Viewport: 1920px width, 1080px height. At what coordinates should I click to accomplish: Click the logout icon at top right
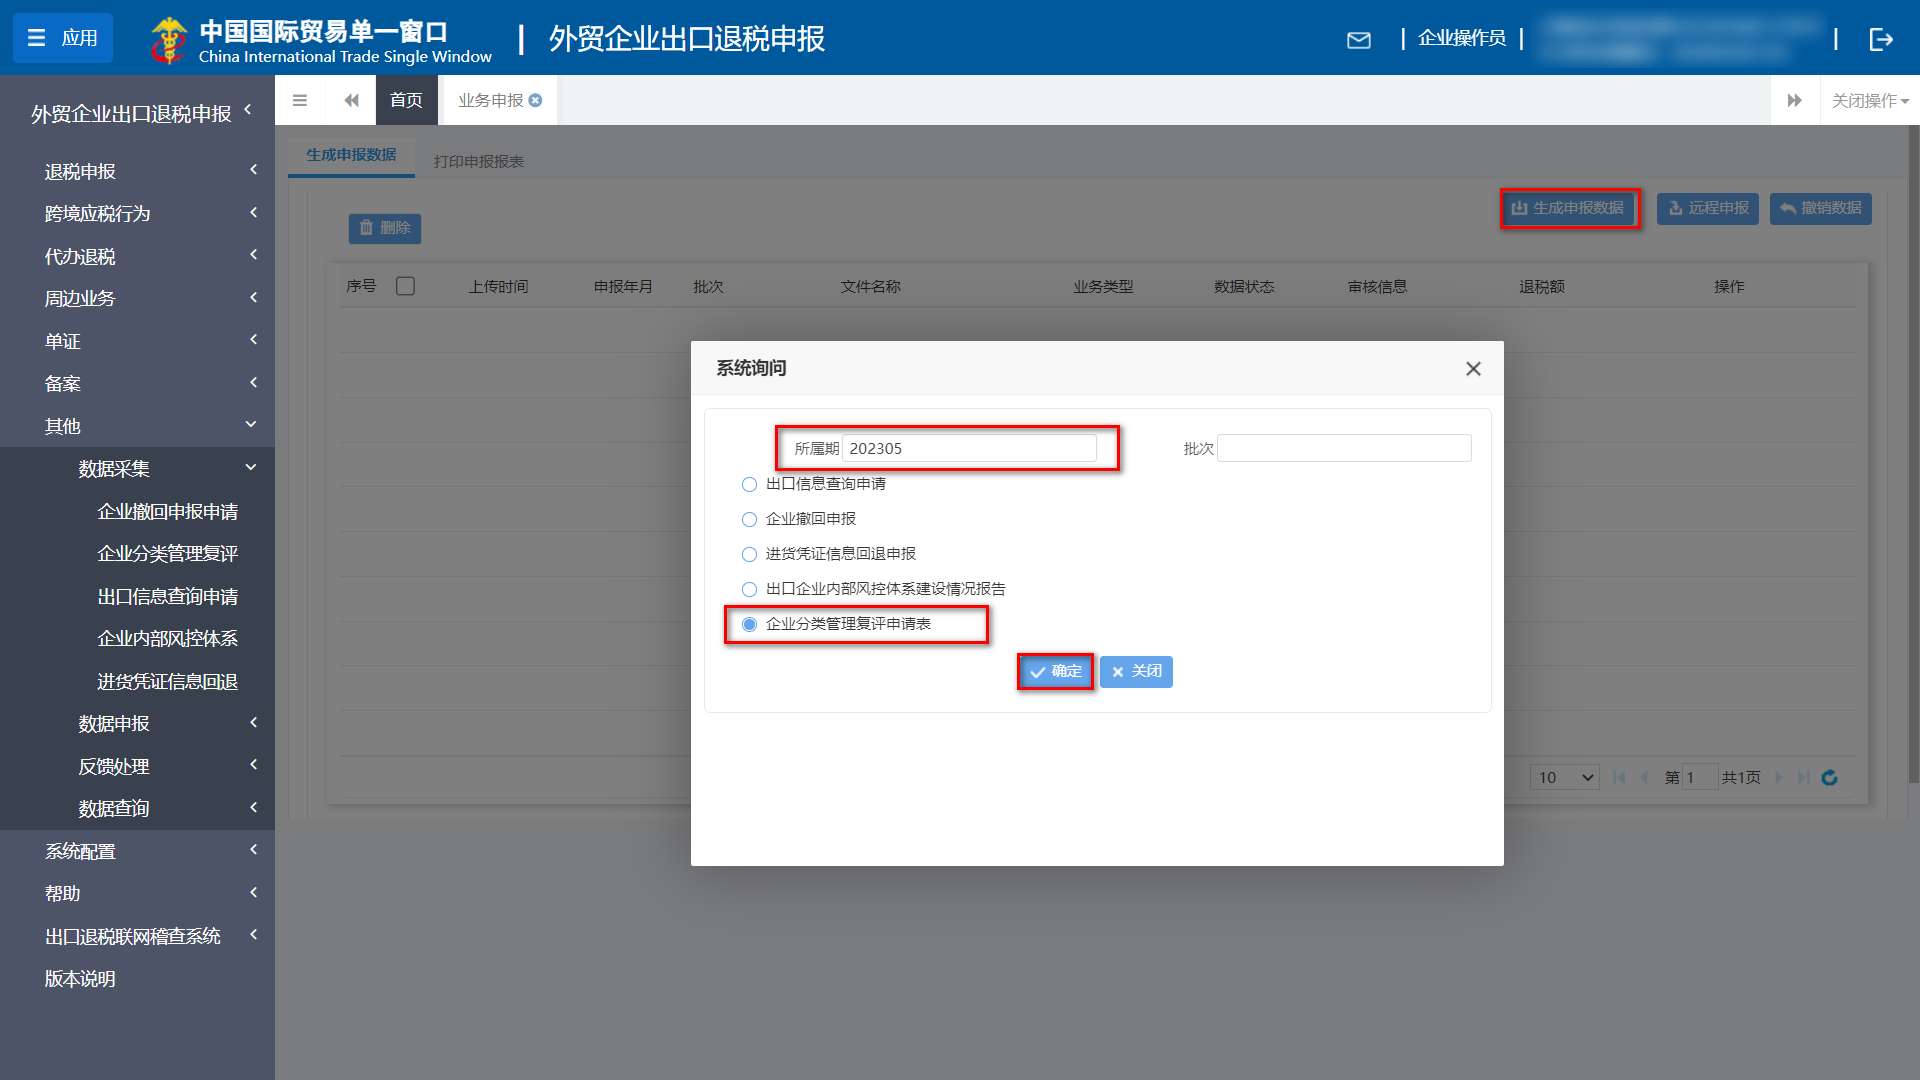(1883, 40)
